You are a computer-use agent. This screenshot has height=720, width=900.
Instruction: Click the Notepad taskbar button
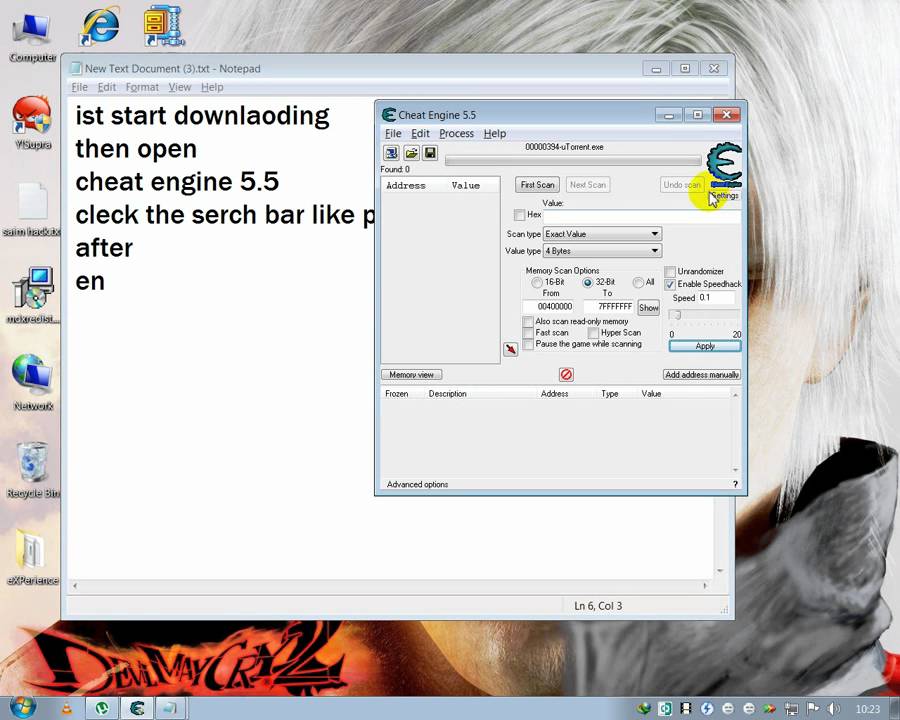point(170,709)
